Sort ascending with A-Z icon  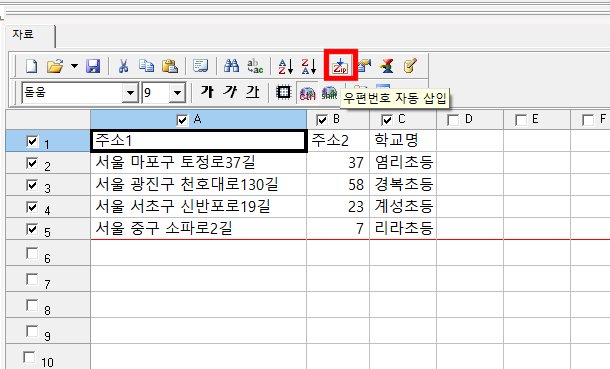point(286,66)
